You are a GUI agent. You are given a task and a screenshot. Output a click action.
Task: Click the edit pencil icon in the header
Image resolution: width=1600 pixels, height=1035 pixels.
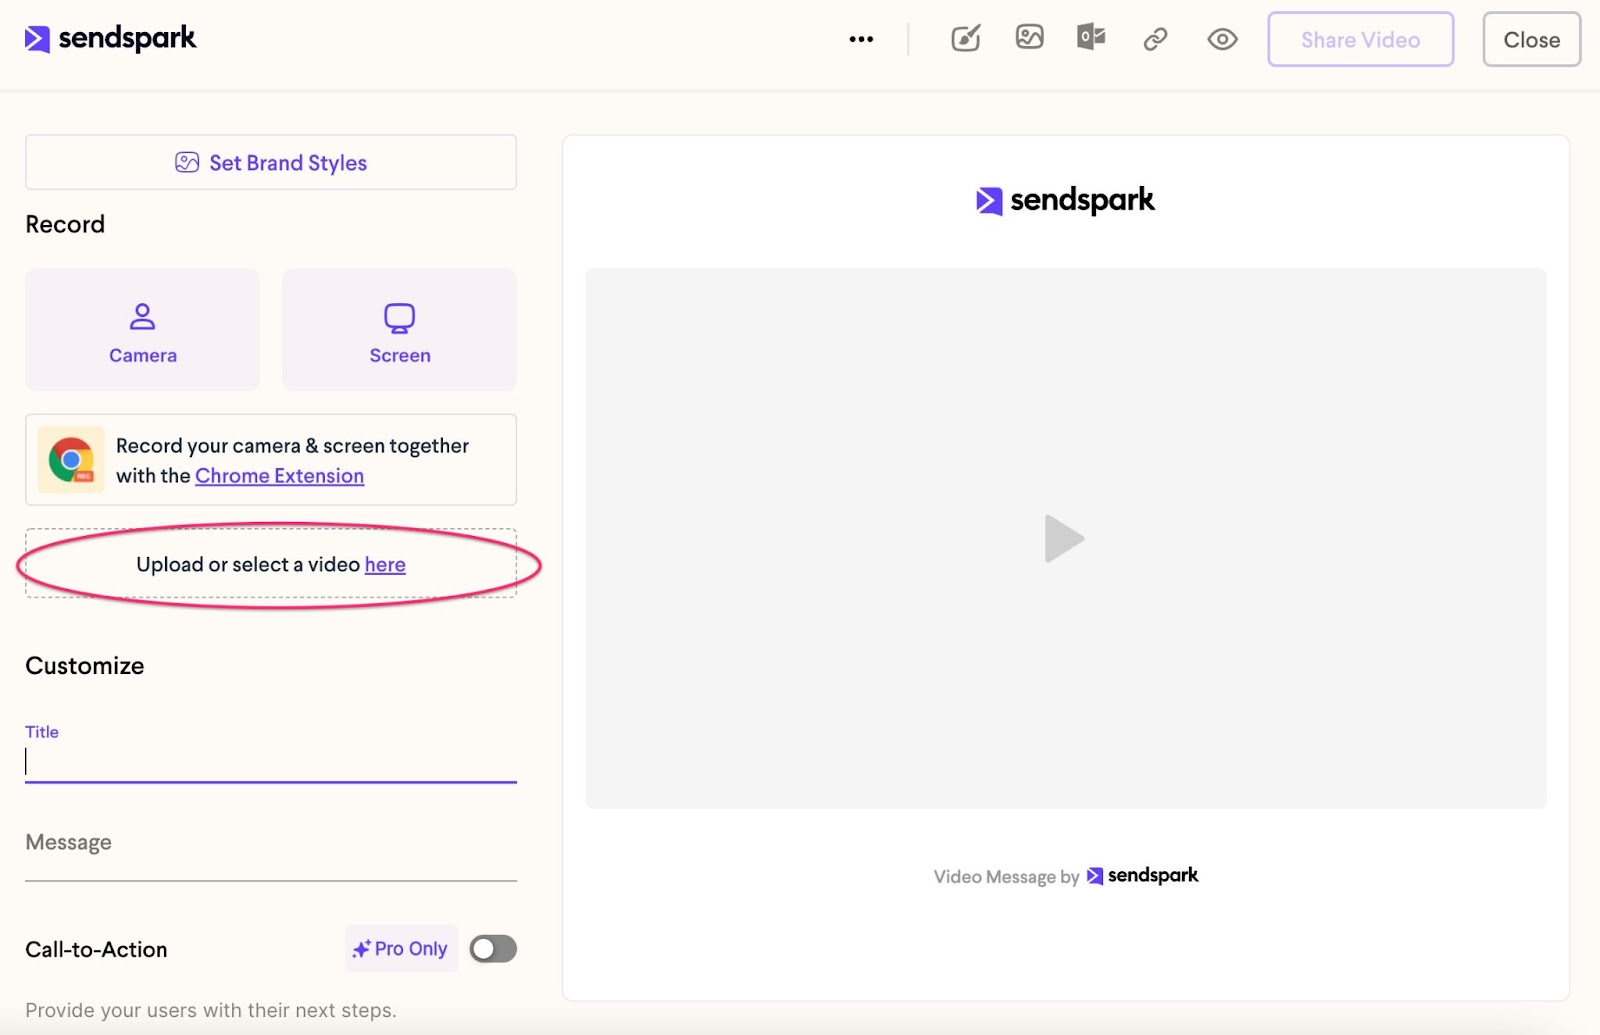coord(965,39)
